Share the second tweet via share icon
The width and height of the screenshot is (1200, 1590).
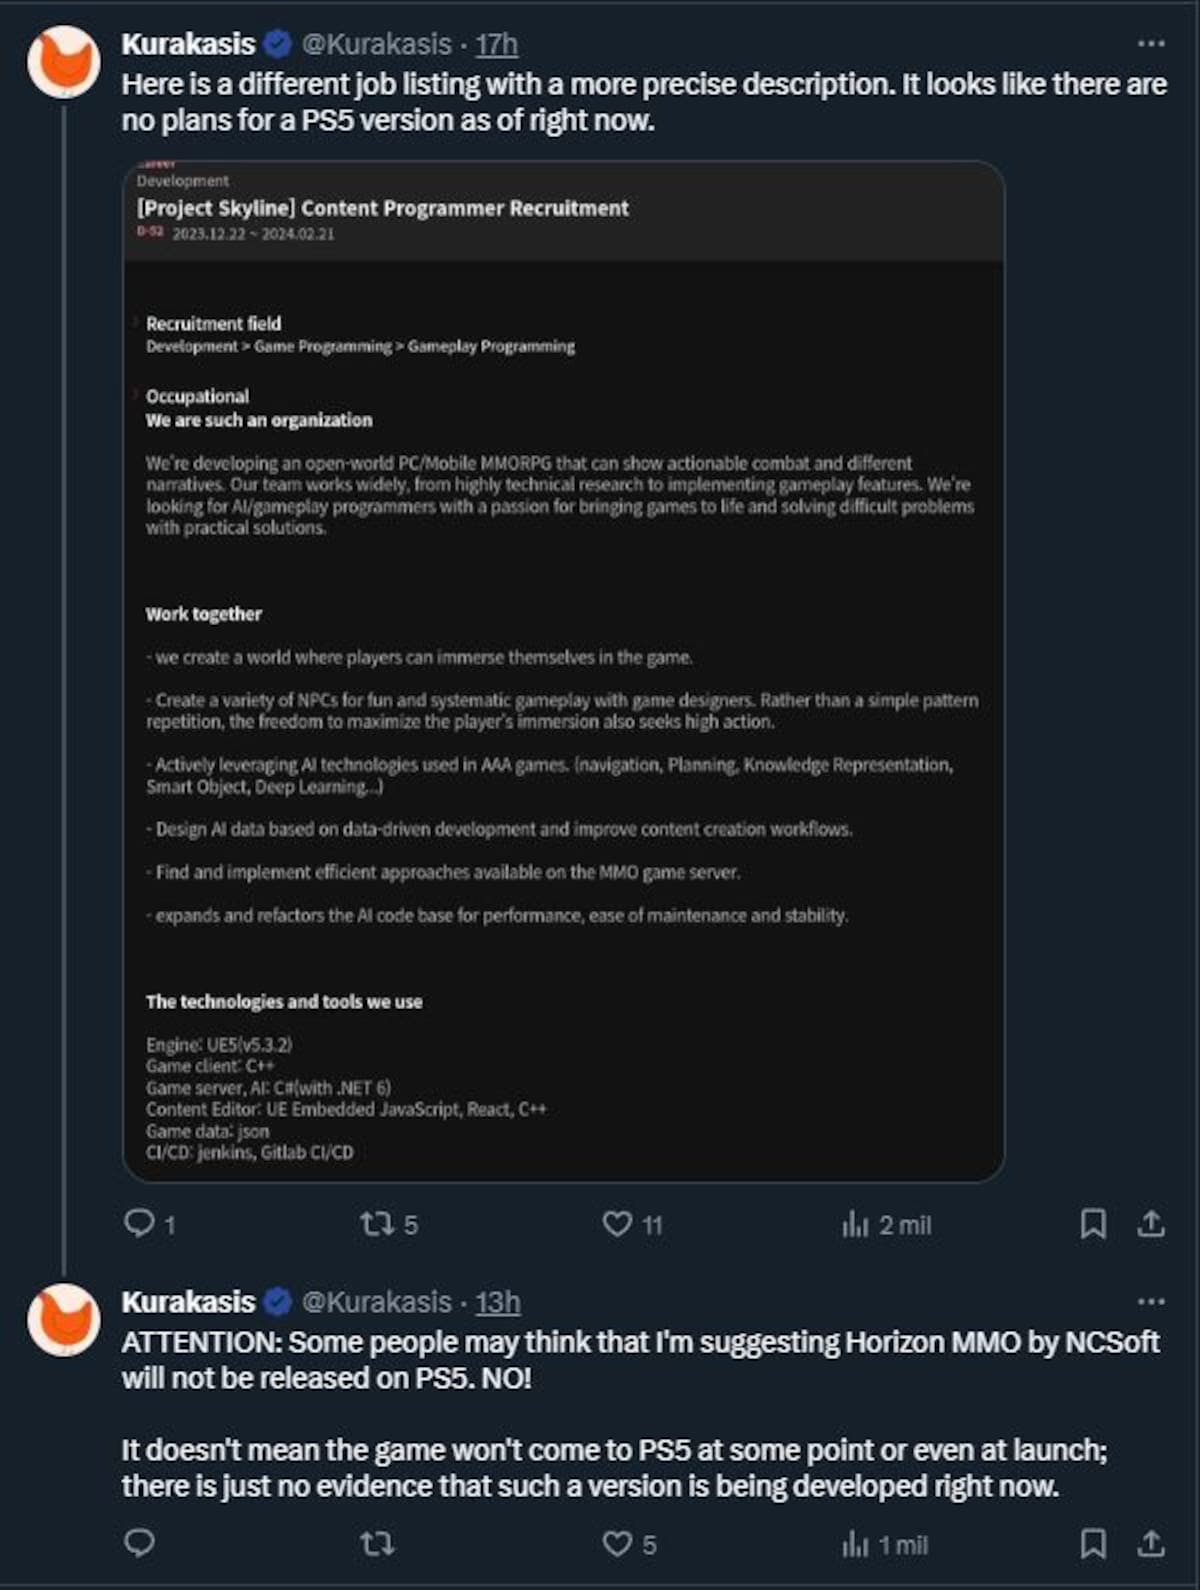pyautogui.click(x=1151, y=1544)
